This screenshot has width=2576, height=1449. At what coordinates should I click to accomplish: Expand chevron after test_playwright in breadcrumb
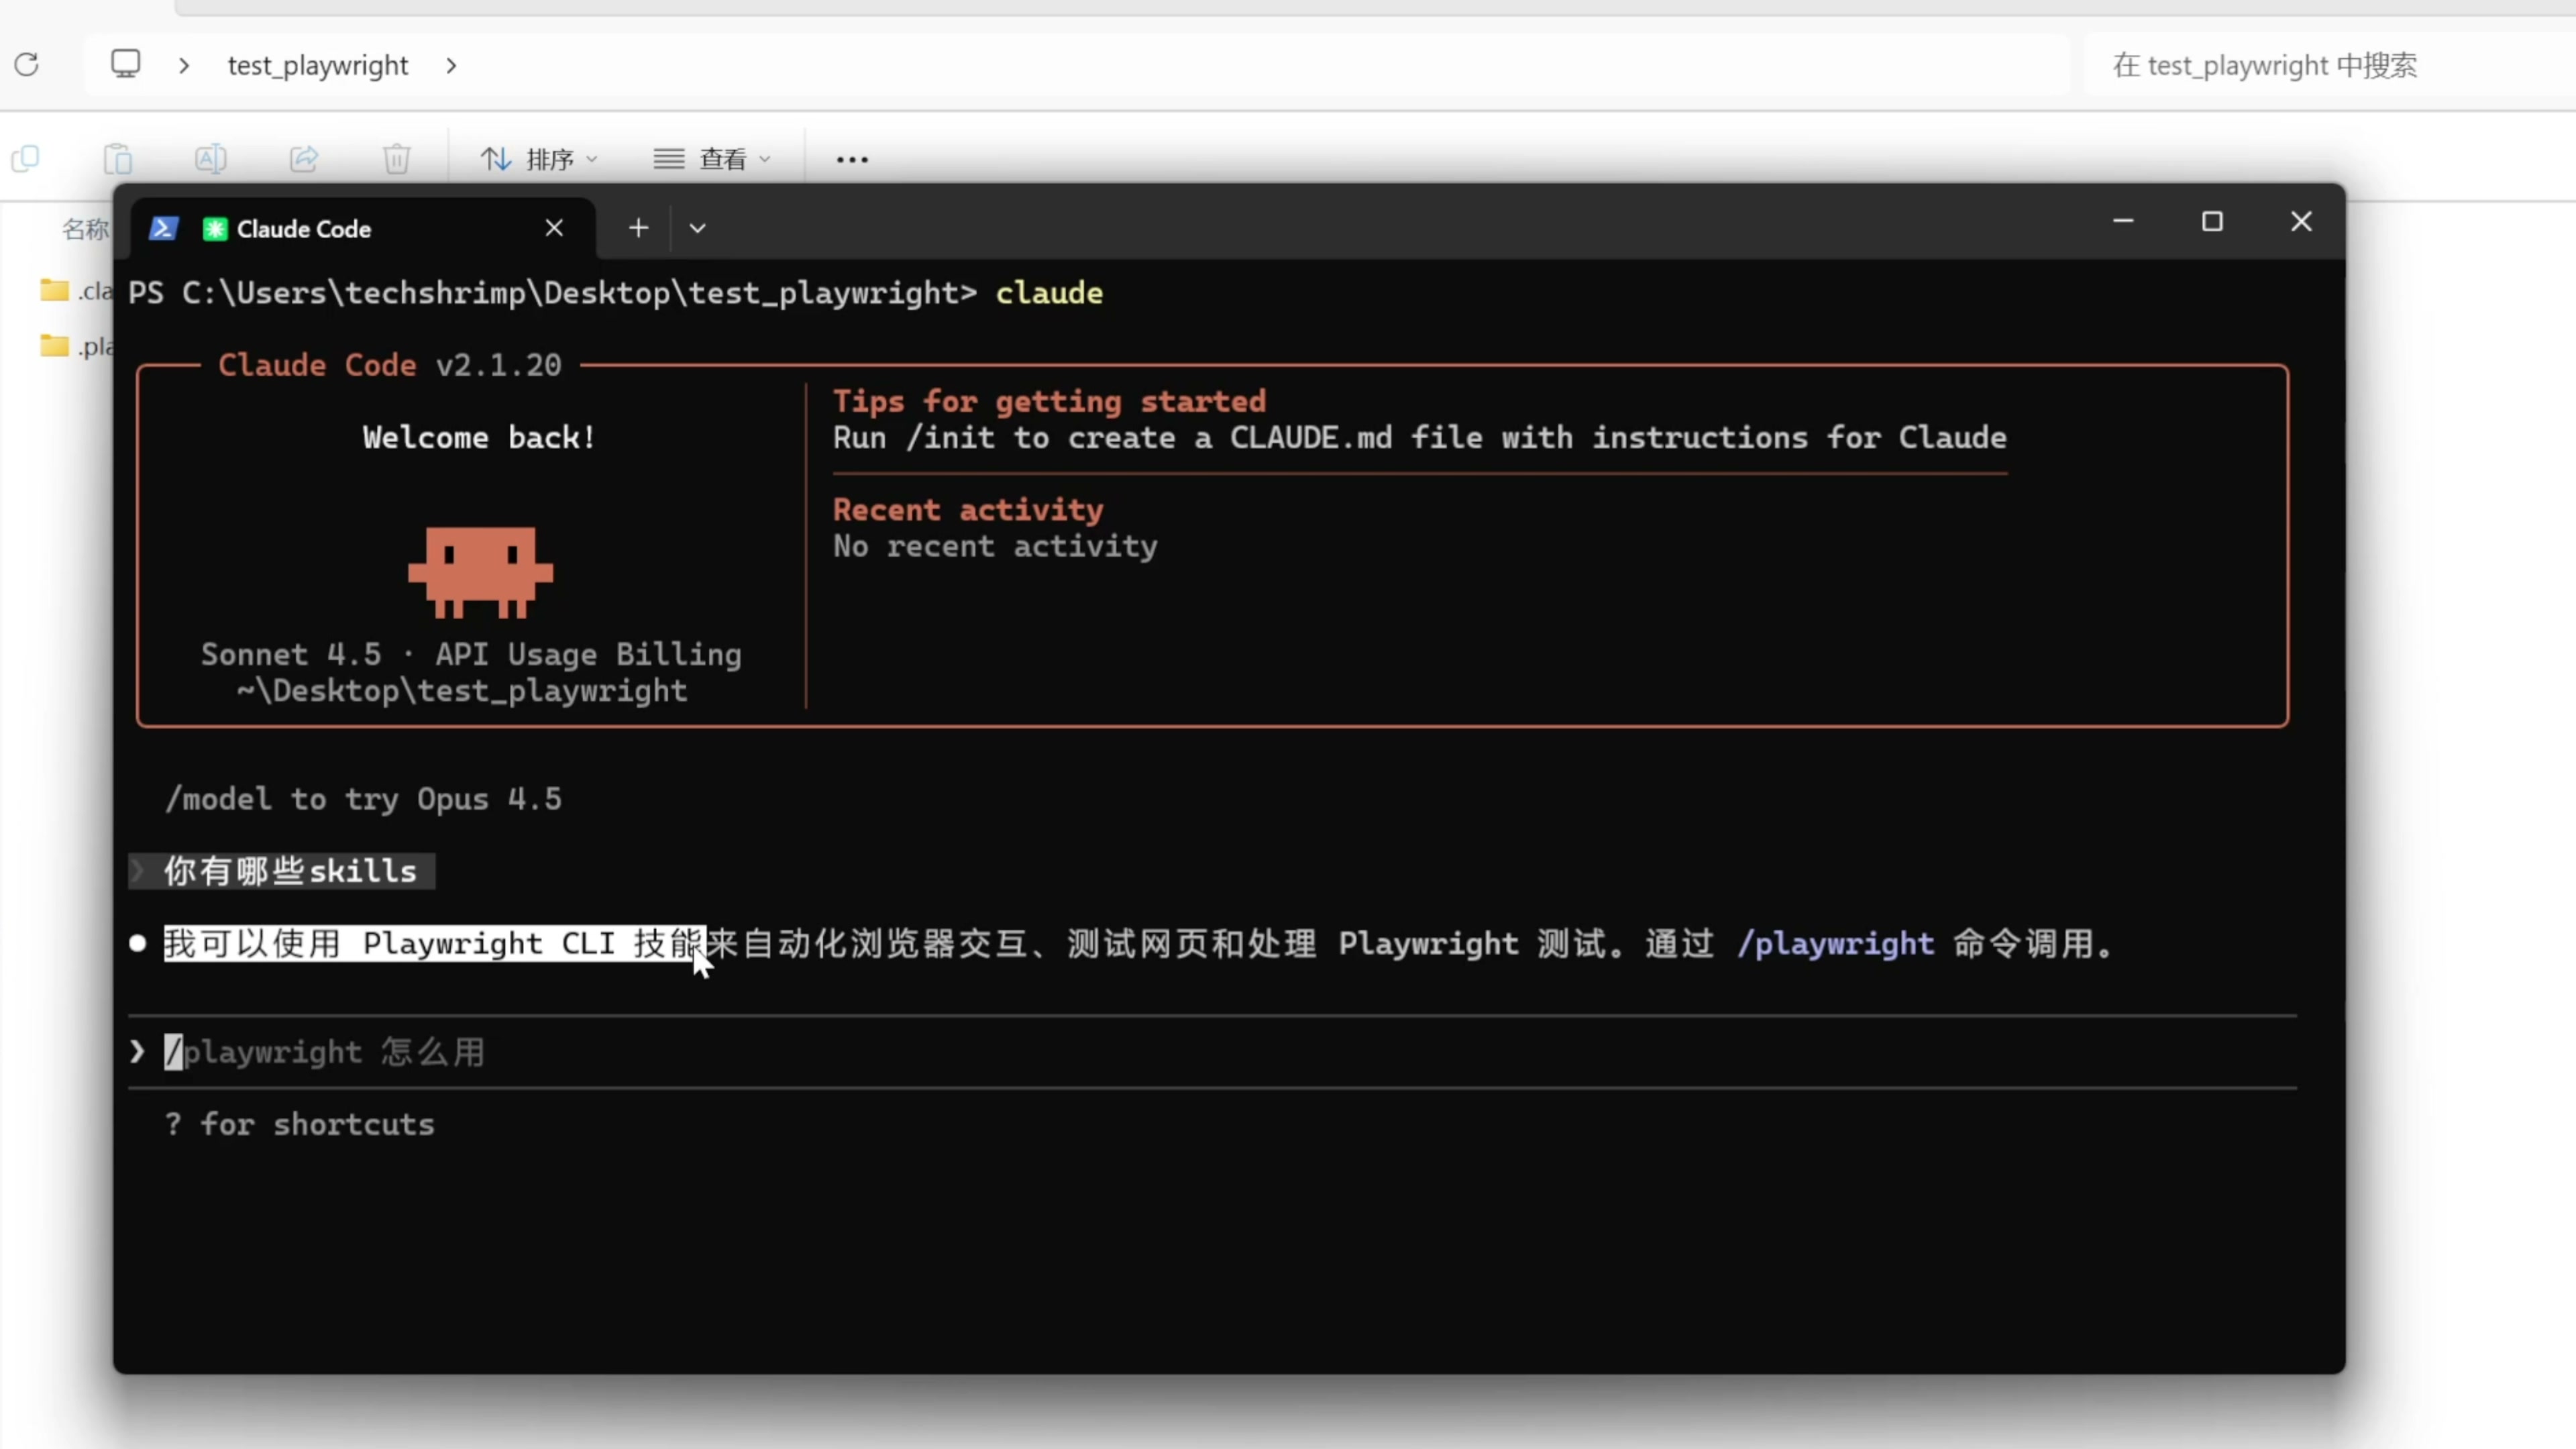coord(452,66)
